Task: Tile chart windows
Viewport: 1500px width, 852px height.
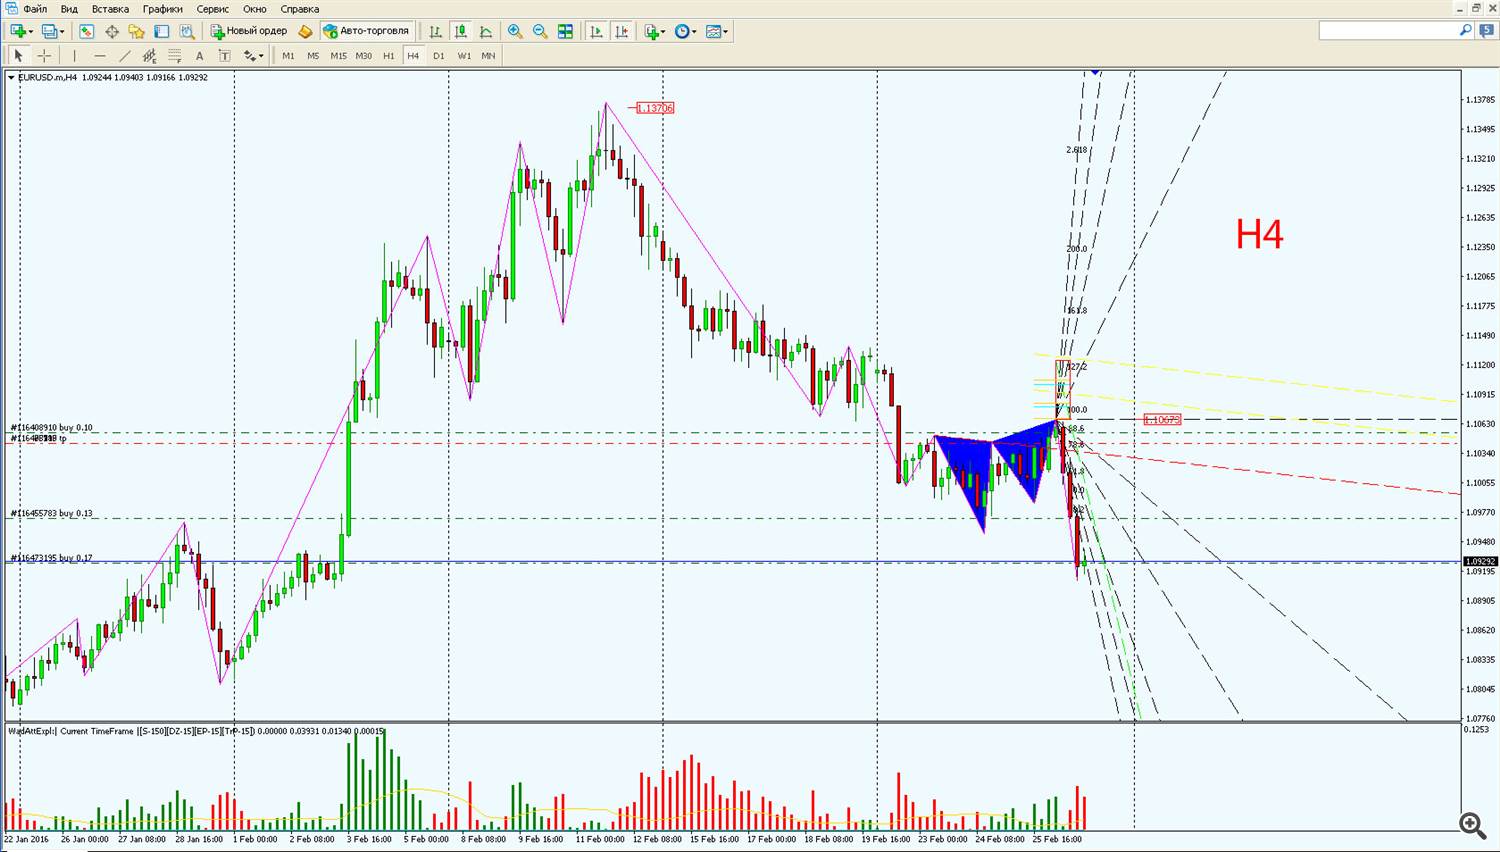Action: pos(565,31)
